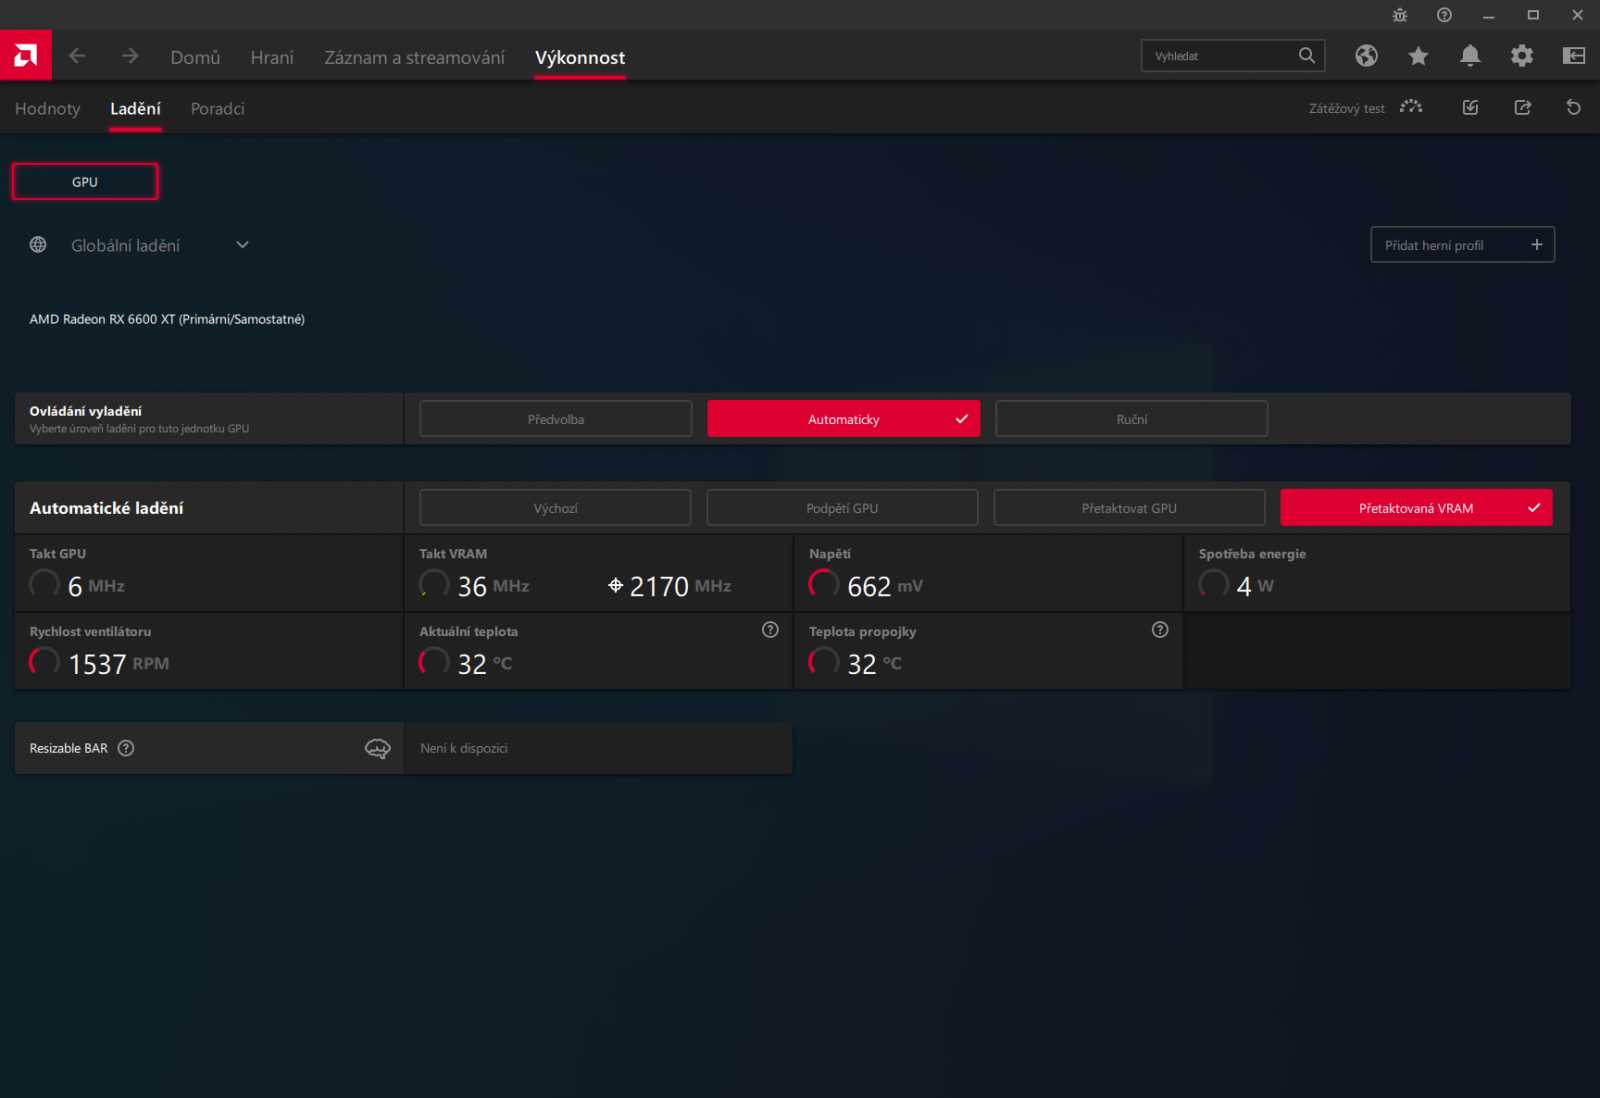Viewport: 1600px width, 1098px height.
Task: Click the Resizable BAR brain icon
Action: [377, 748]
